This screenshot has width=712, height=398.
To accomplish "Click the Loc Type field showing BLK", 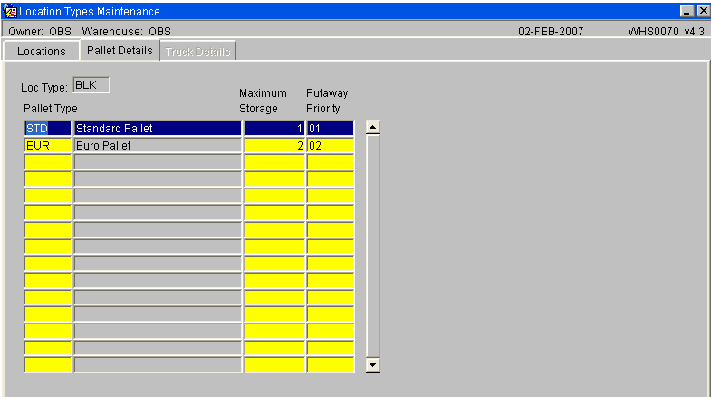I will coord(91,85).
